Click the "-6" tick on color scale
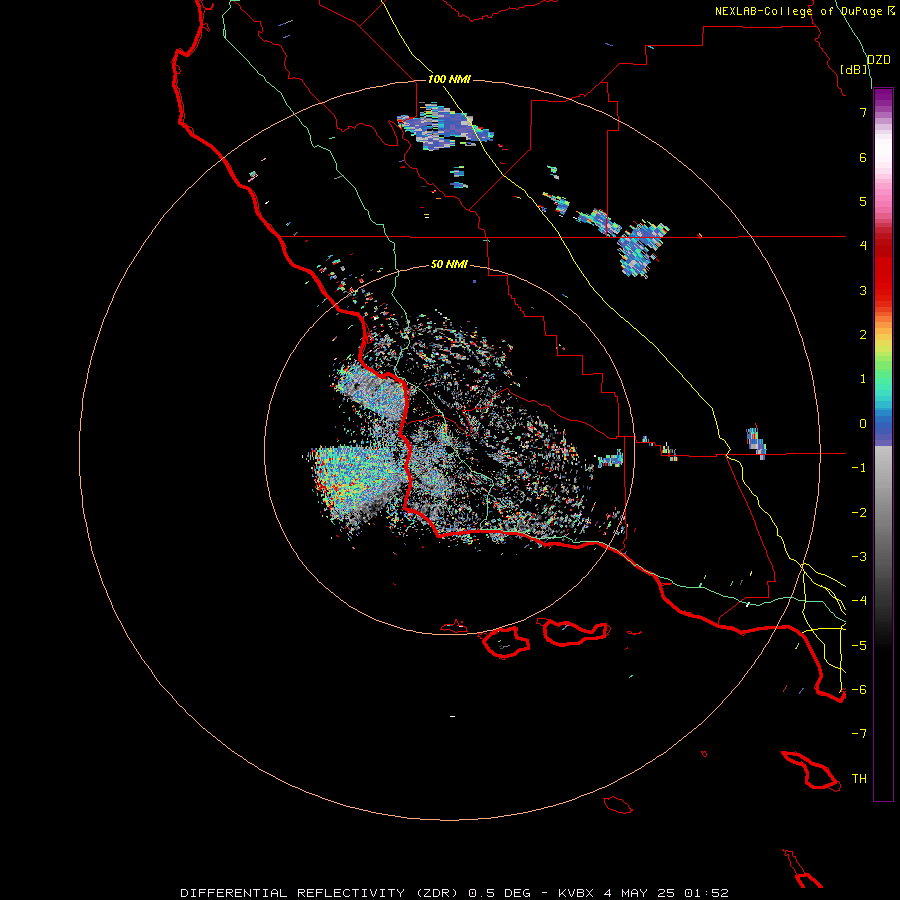900x900 pixels. pos(859,690)
